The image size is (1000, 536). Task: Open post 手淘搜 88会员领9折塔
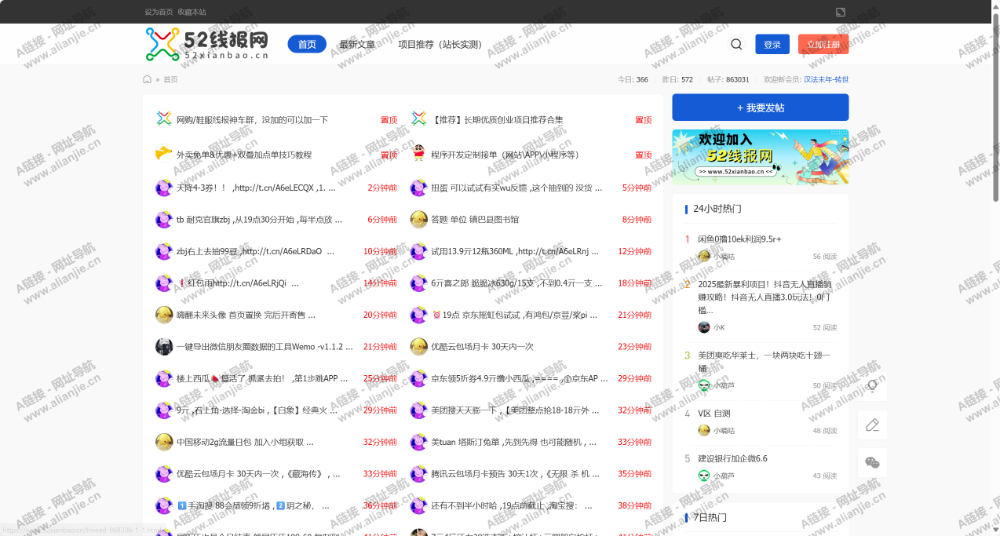[x=253, y=506]
